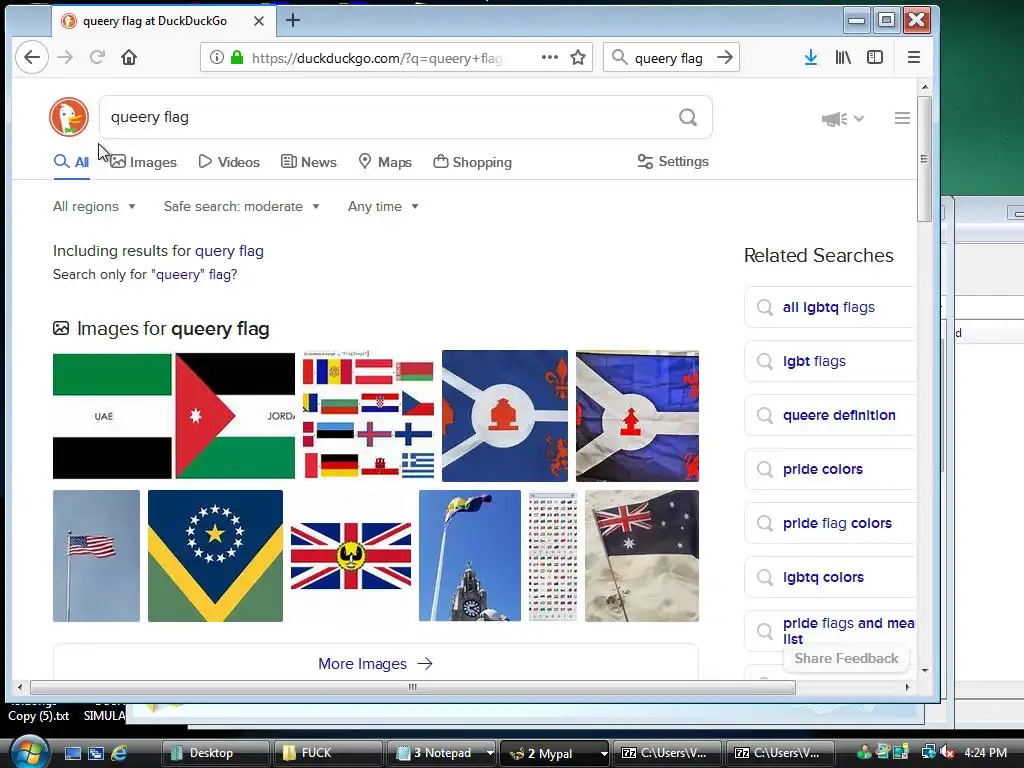Toggle the sidebar icon in toolbar
1024x768 pixels.
point(874,57)
